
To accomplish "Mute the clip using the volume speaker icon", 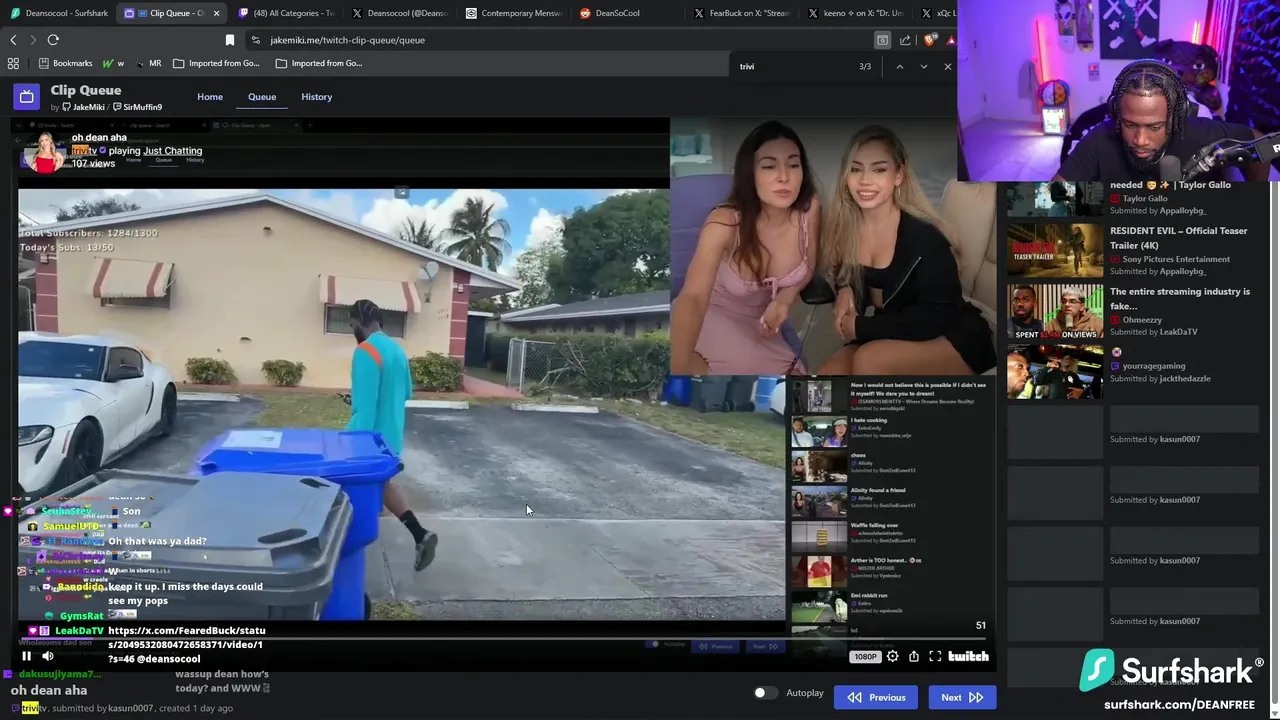I will pos(48,656).
